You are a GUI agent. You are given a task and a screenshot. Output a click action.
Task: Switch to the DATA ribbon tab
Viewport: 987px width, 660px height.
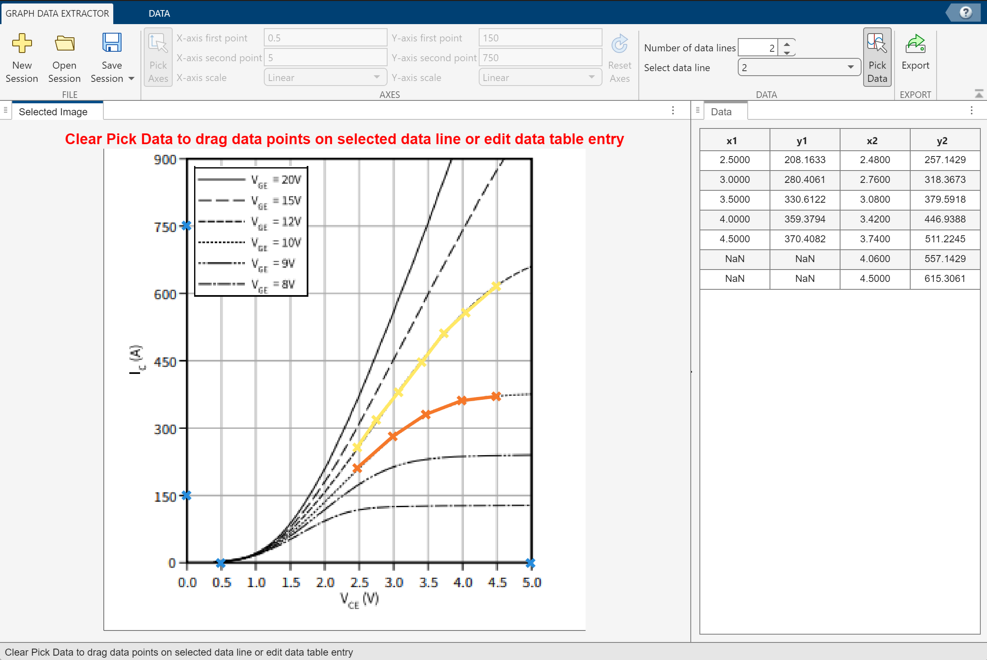pyautogui.click(x=159, y=14)
